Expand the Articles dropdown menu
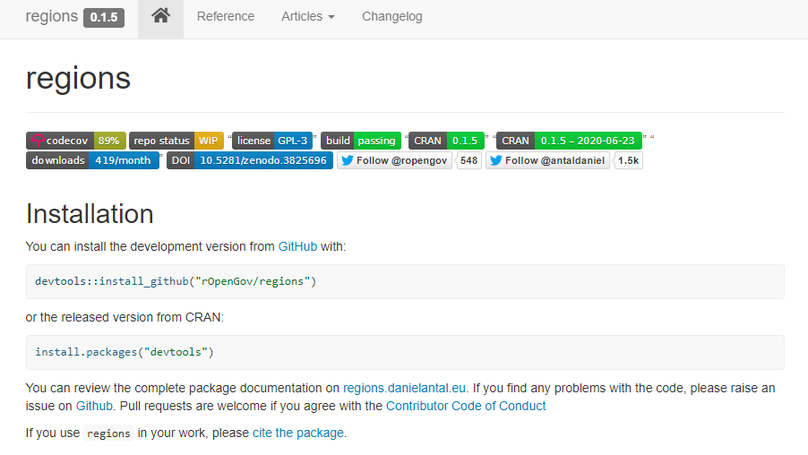This screenshot has height=455, width=808. click(308, 17)
